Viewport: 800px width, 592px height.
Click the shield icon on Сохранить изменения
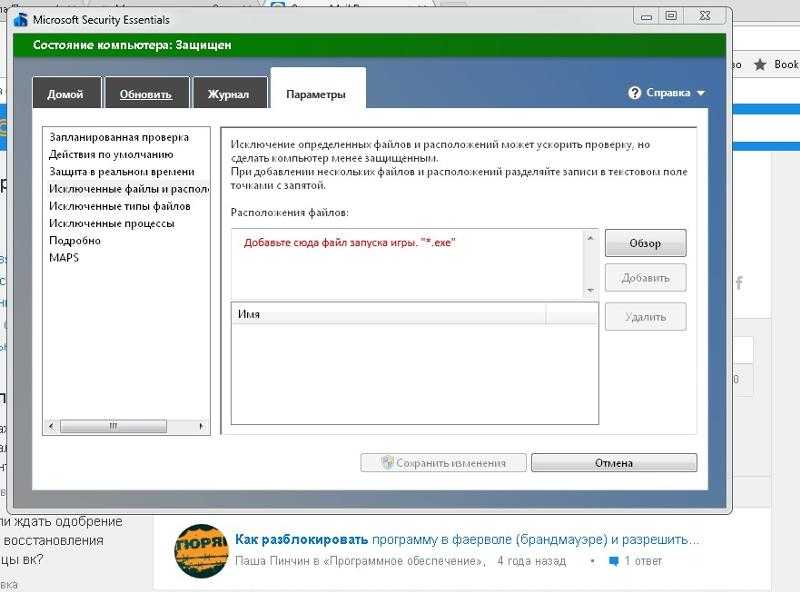[x=387, y=462]
